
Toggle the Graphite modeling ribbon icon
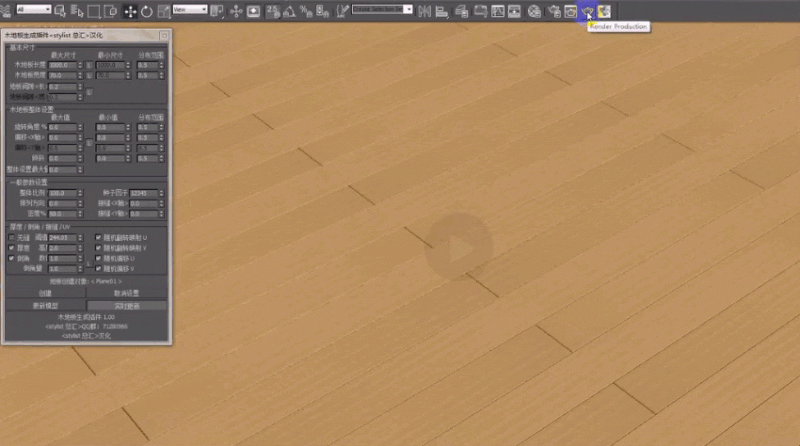[481, 11]
